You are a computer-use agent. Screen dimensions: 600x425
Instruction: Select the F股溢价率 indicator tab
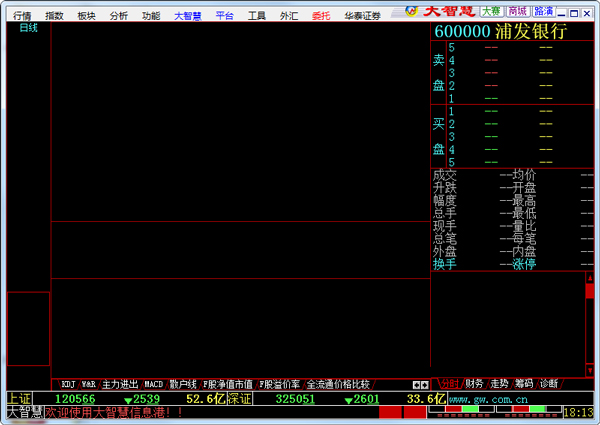(x=279, y=384)
